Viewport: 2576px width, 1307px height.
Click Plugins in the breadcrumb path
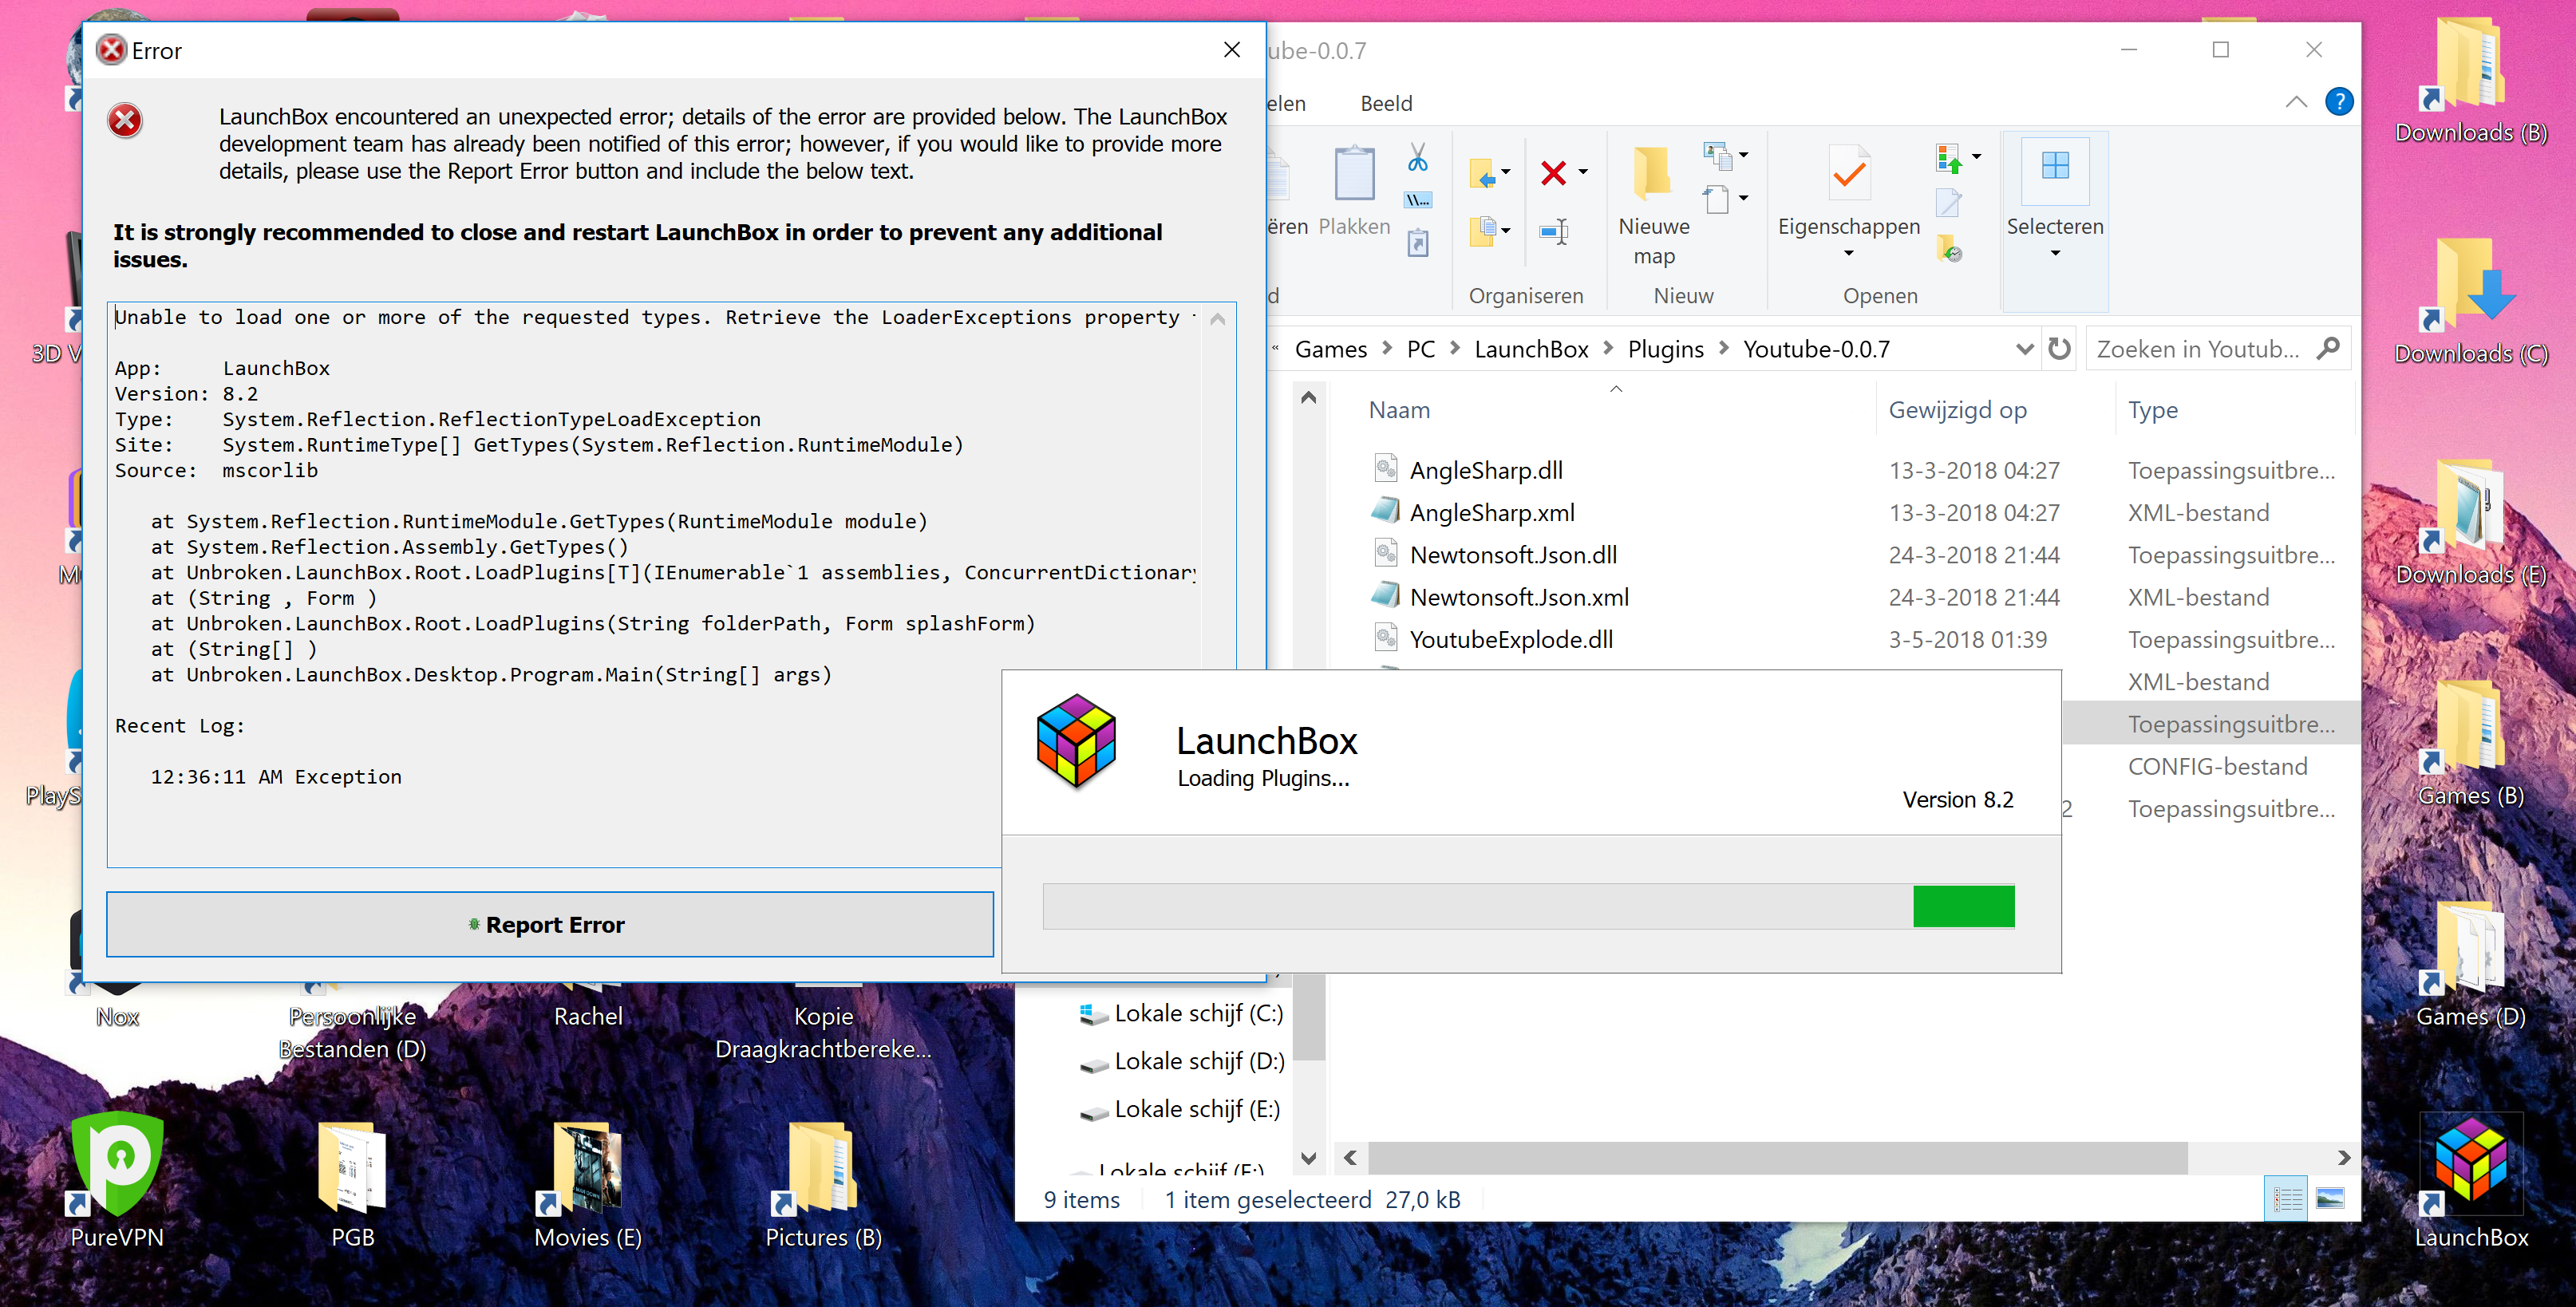pyautogui.click(x=1665, y=349)
